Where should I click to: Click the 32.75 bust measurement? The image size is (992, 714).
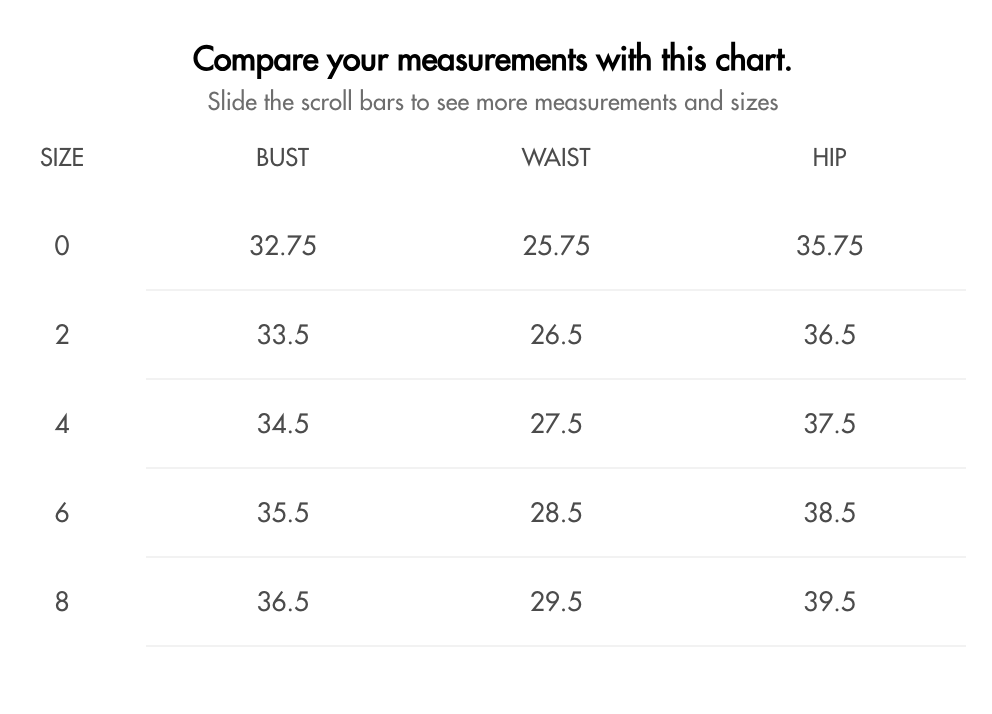click(x=283, y=246)
